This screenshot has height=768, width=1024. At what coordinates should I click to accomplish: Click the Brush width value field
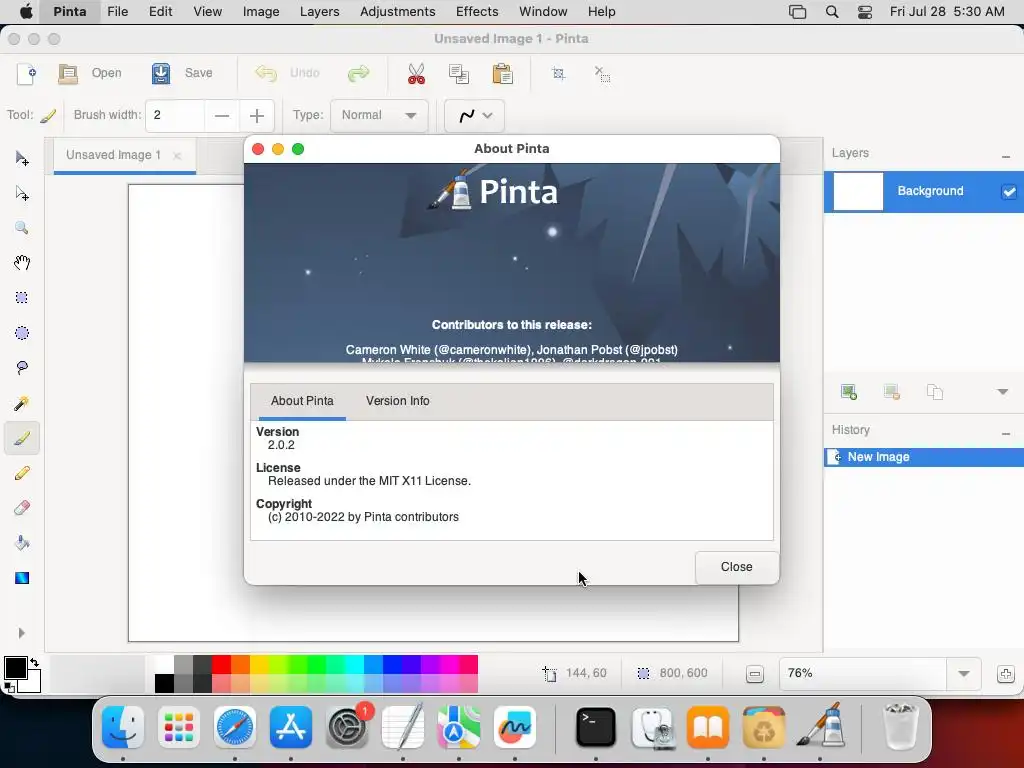(x=175, y=116)
